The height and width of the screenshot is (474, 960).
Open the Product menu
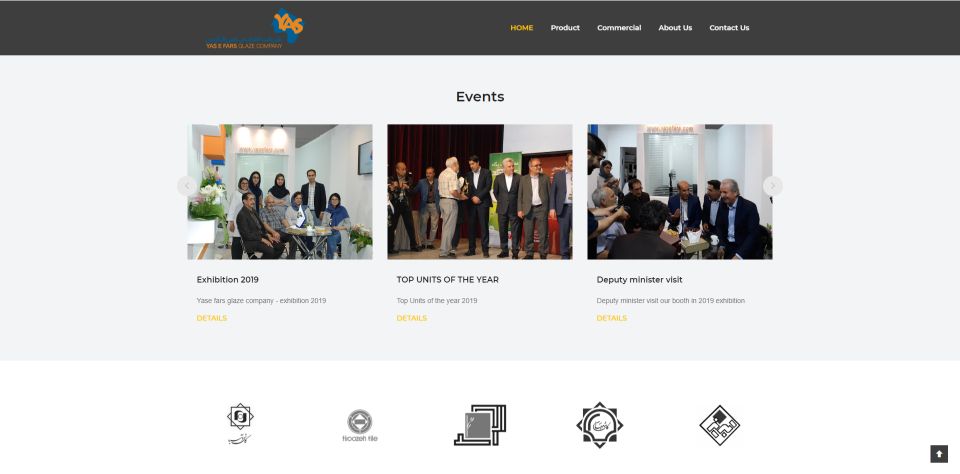tap(565, 28)
